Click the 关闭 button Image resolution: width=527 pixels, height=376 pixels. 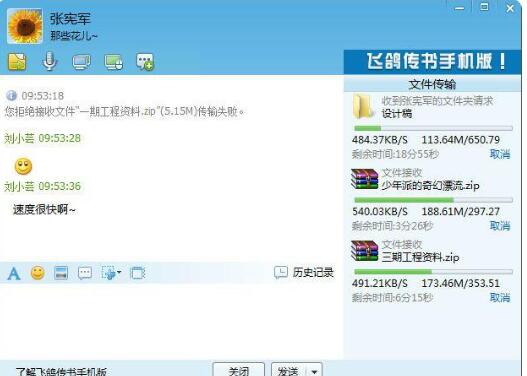[239, 371]
